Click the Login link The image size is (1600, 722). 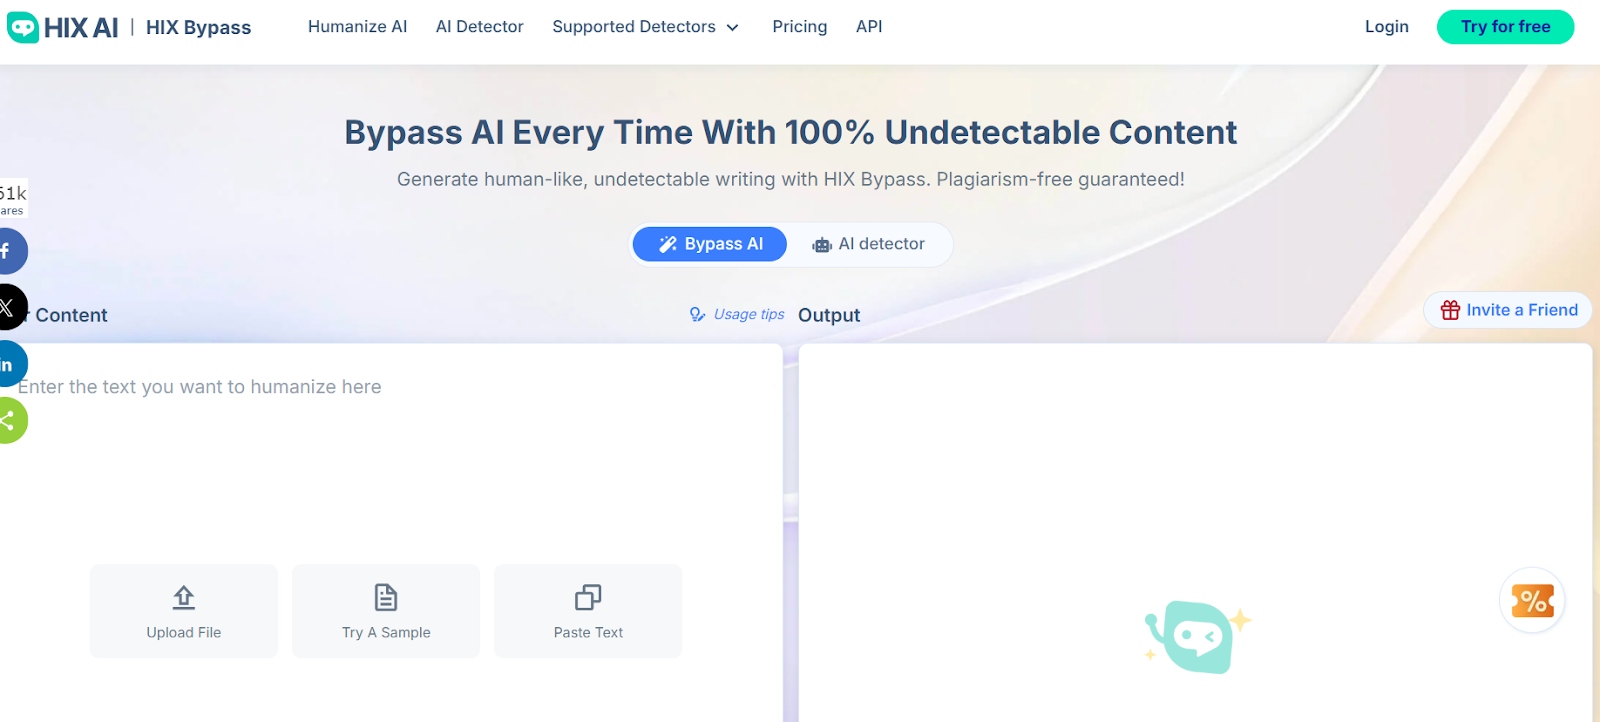click(x=1386, y=27)
